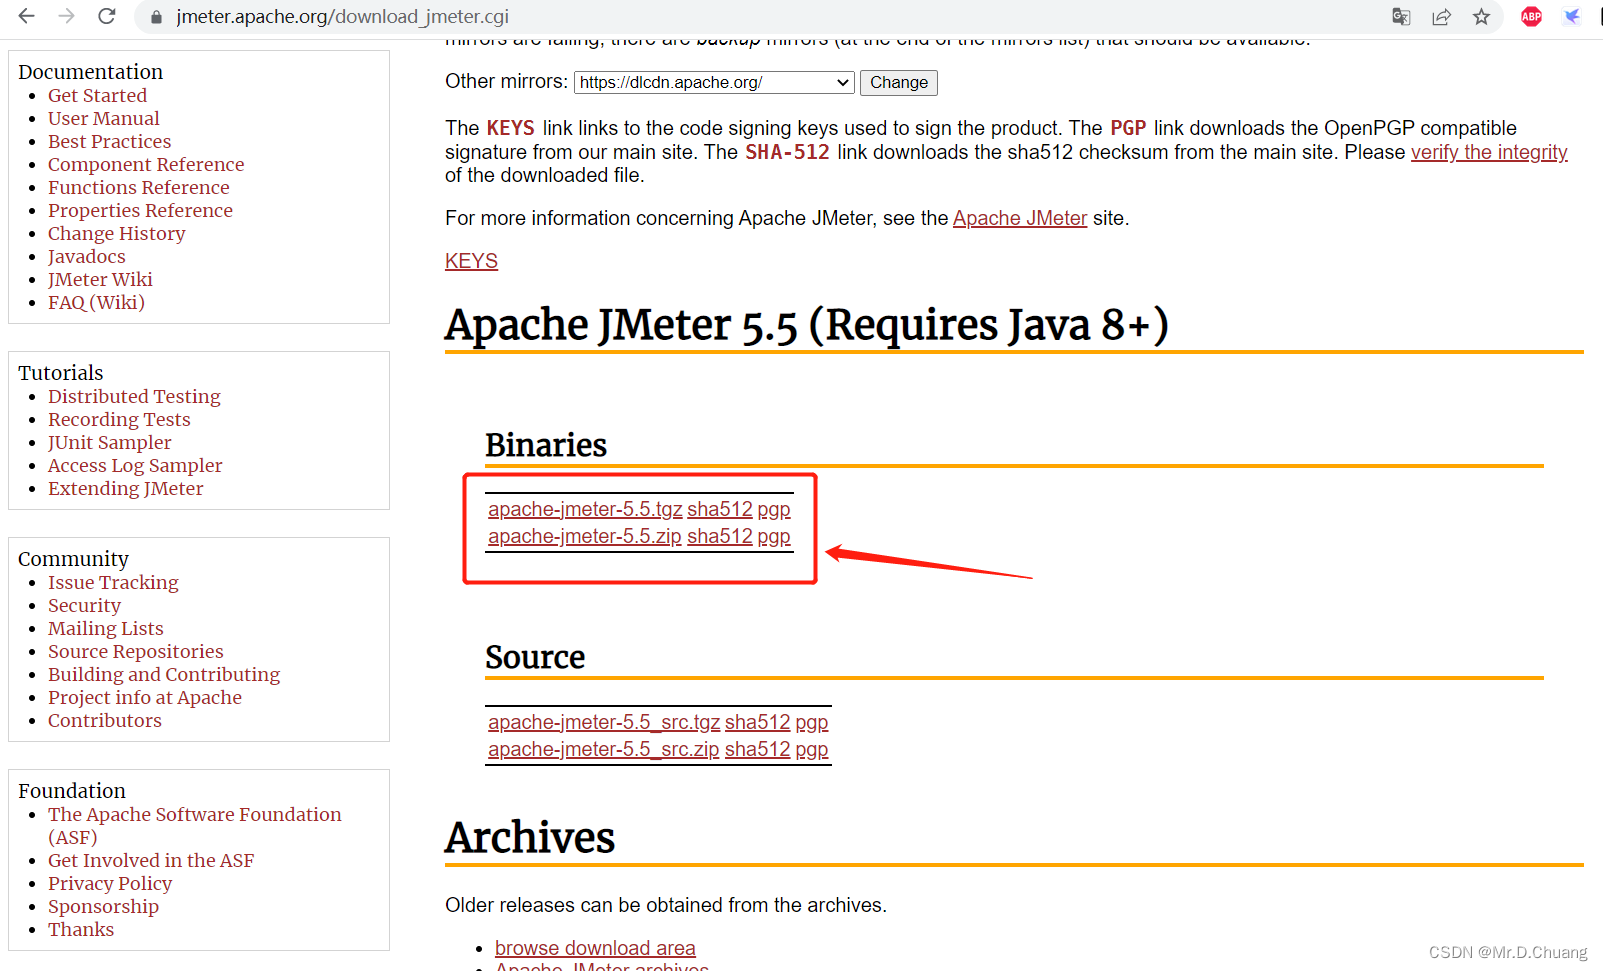Open Extending JMeter tutorial
This screenshot has width=1603, height=971.
tap(126, 488)
